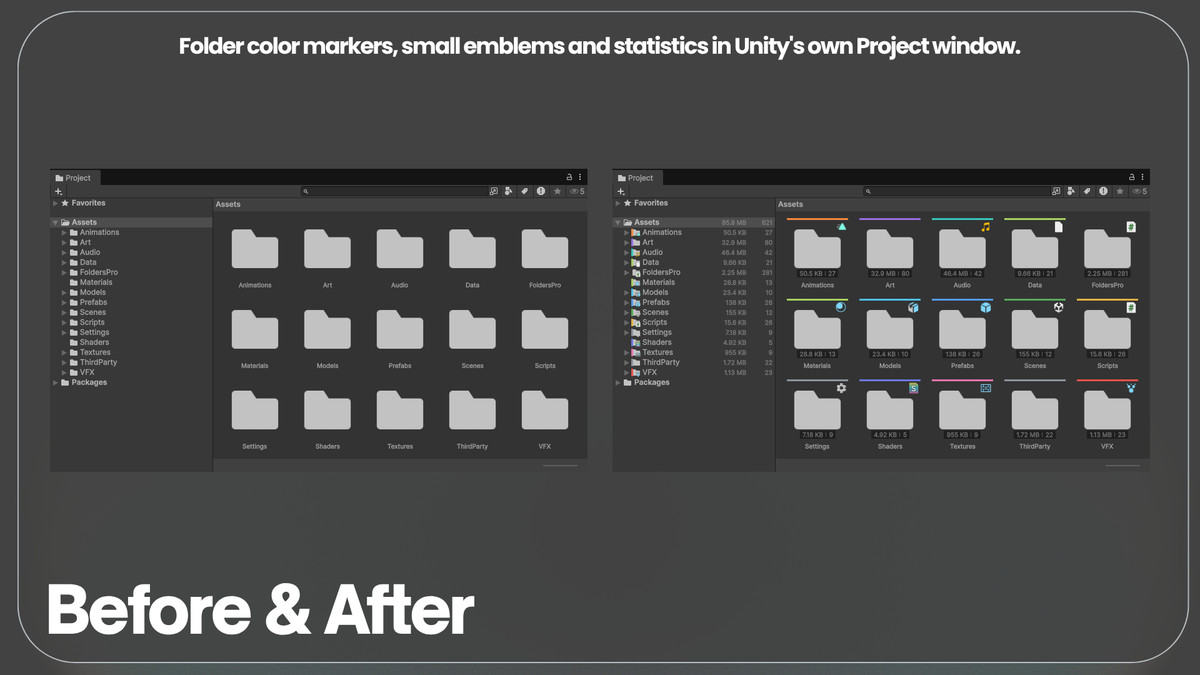Click the search picker icon in the Before toolbar

point(494,191)
